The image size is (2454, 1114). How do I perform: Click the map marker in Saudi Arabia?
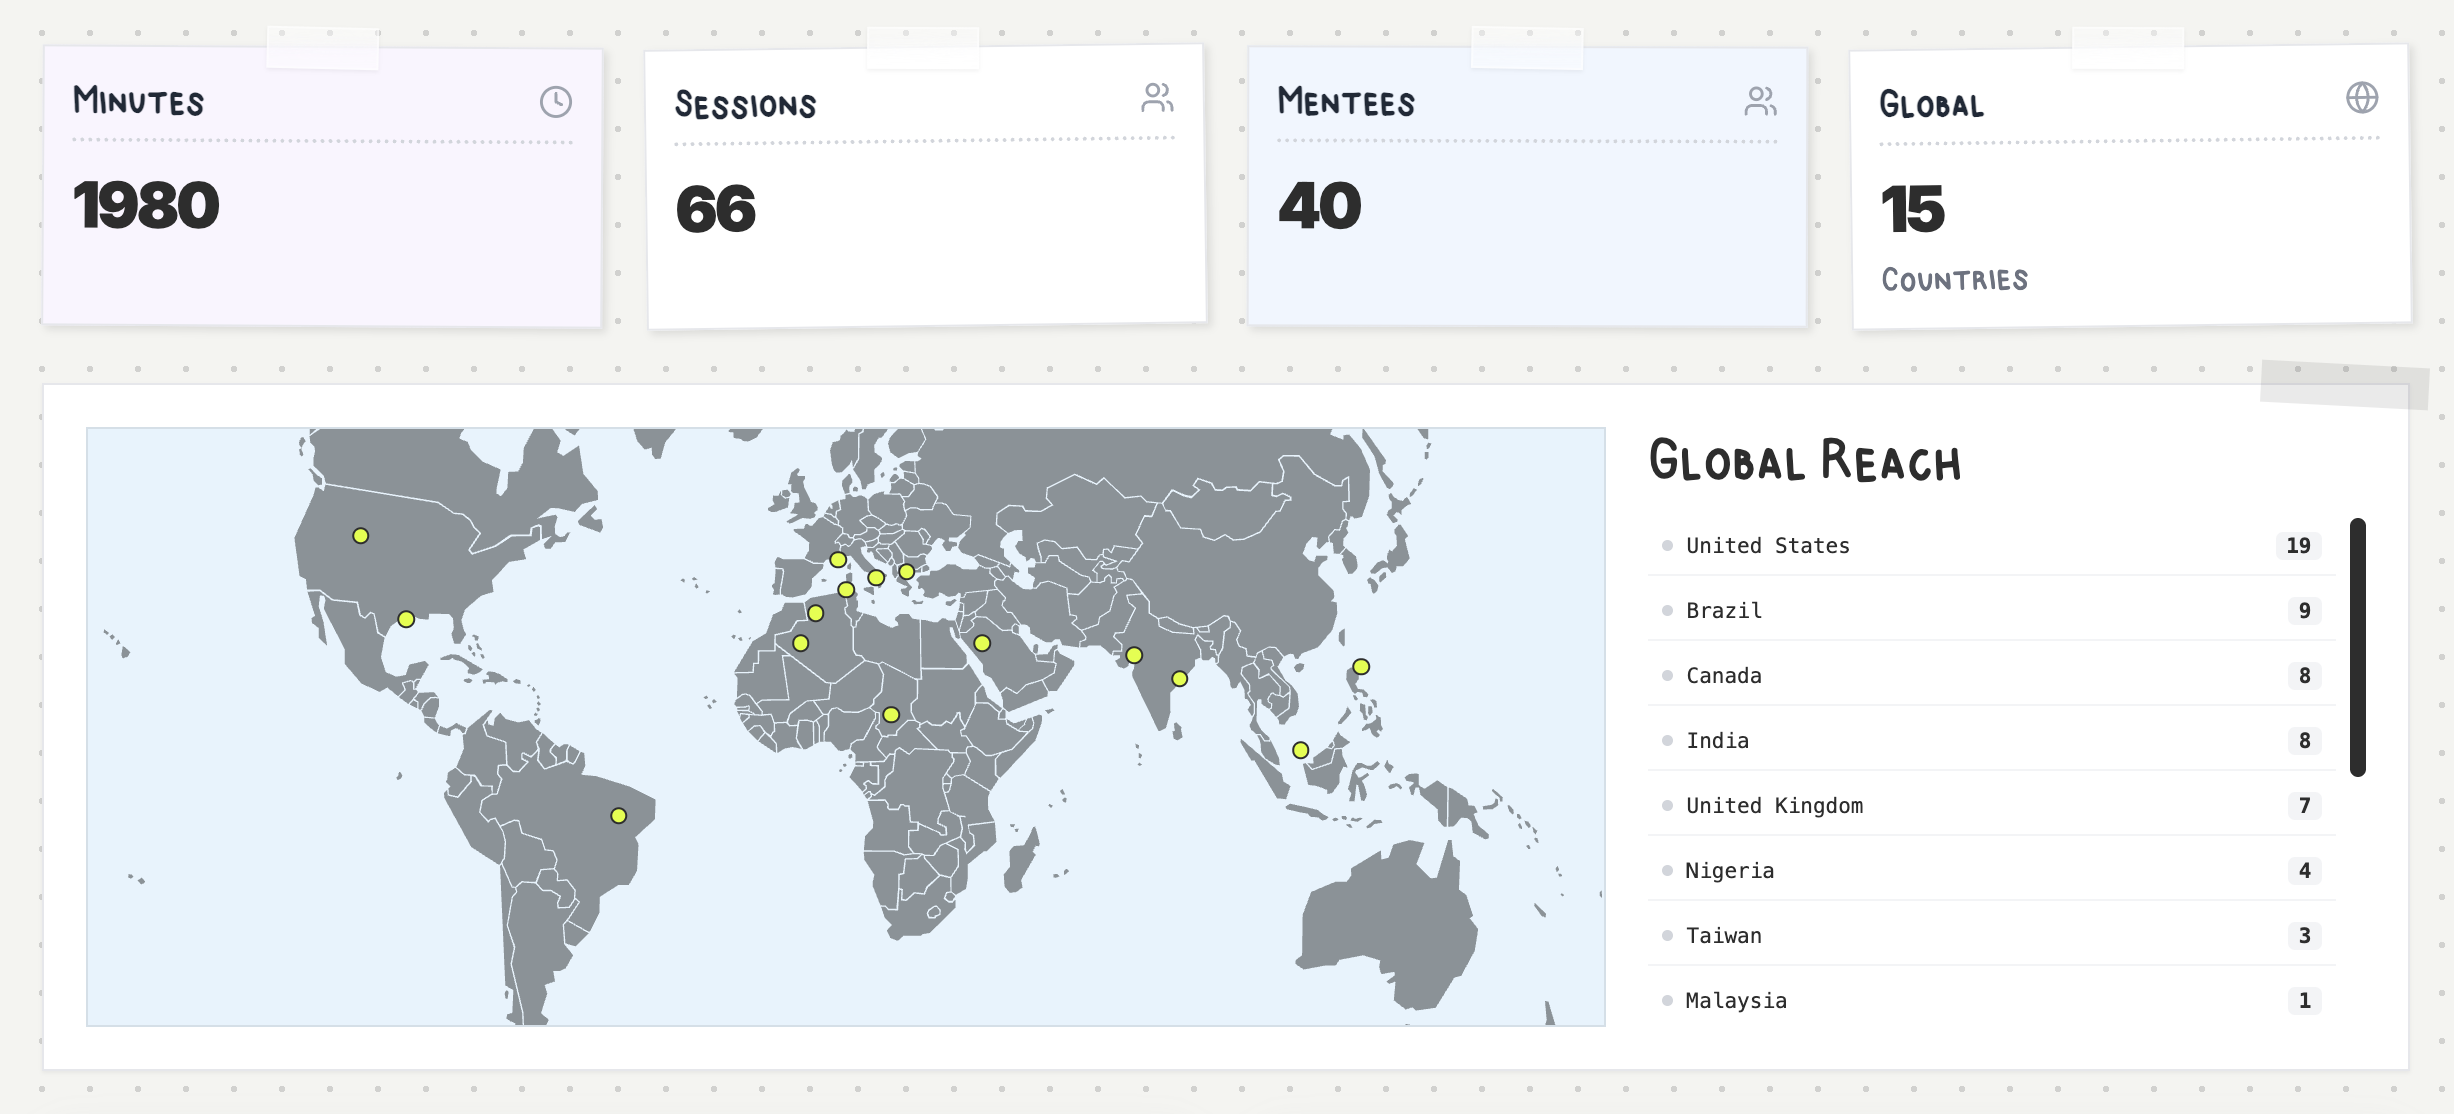[982, 643]
